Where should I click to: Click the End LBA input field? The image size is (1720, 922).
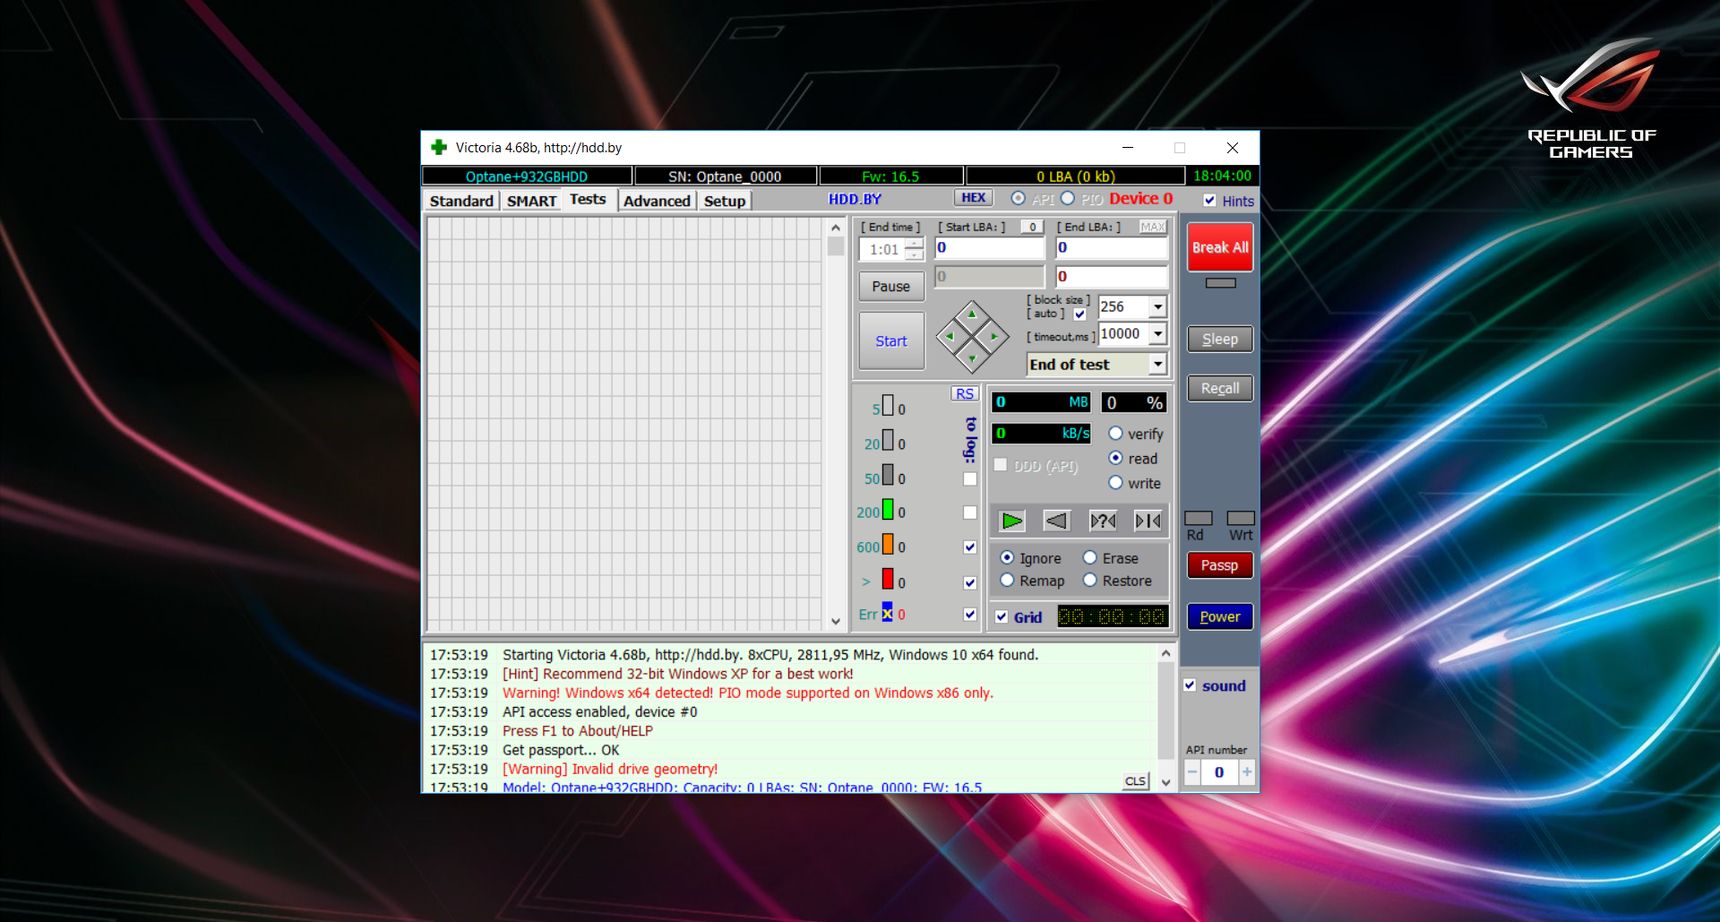[1112, 248]
